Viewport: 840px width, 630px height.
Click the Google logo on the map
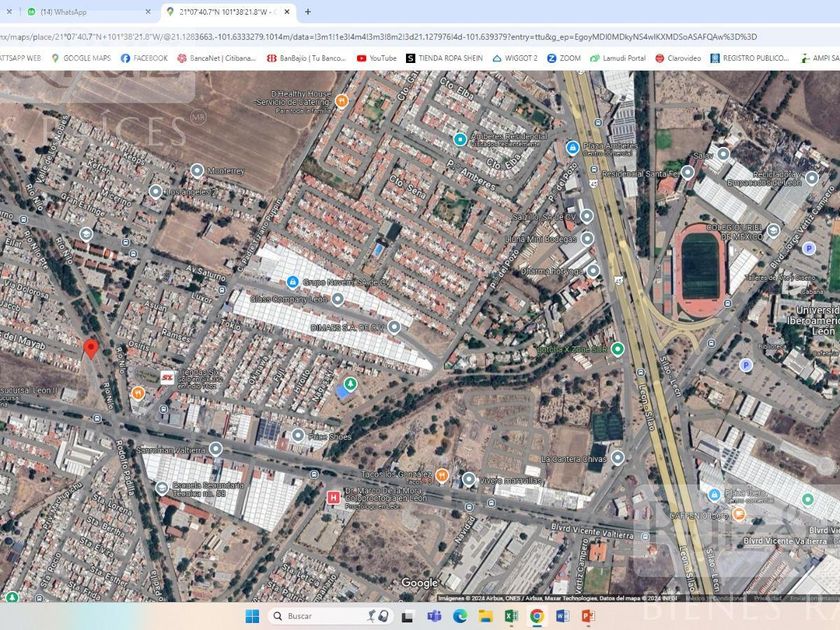(x=419, y=583)
